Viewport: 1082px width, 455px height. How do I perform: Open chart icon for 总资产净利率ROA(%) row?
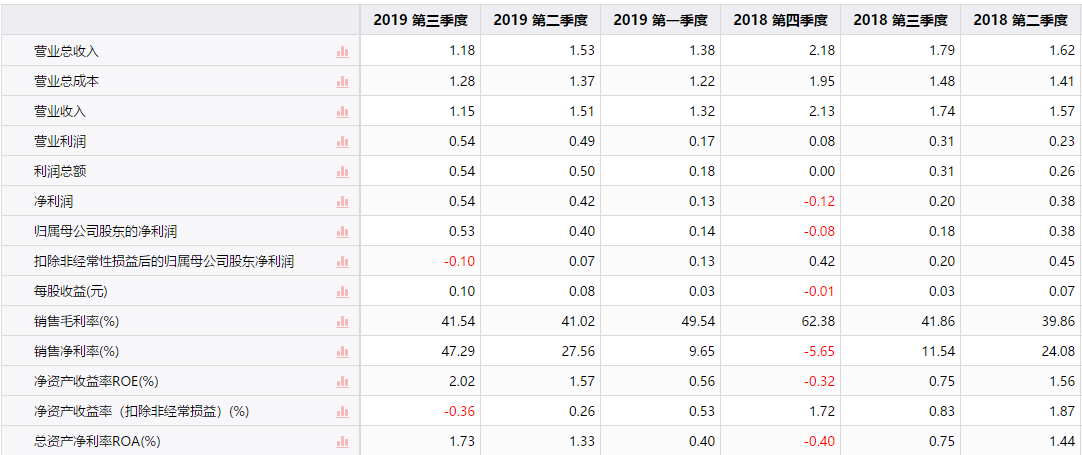(342, 441)
